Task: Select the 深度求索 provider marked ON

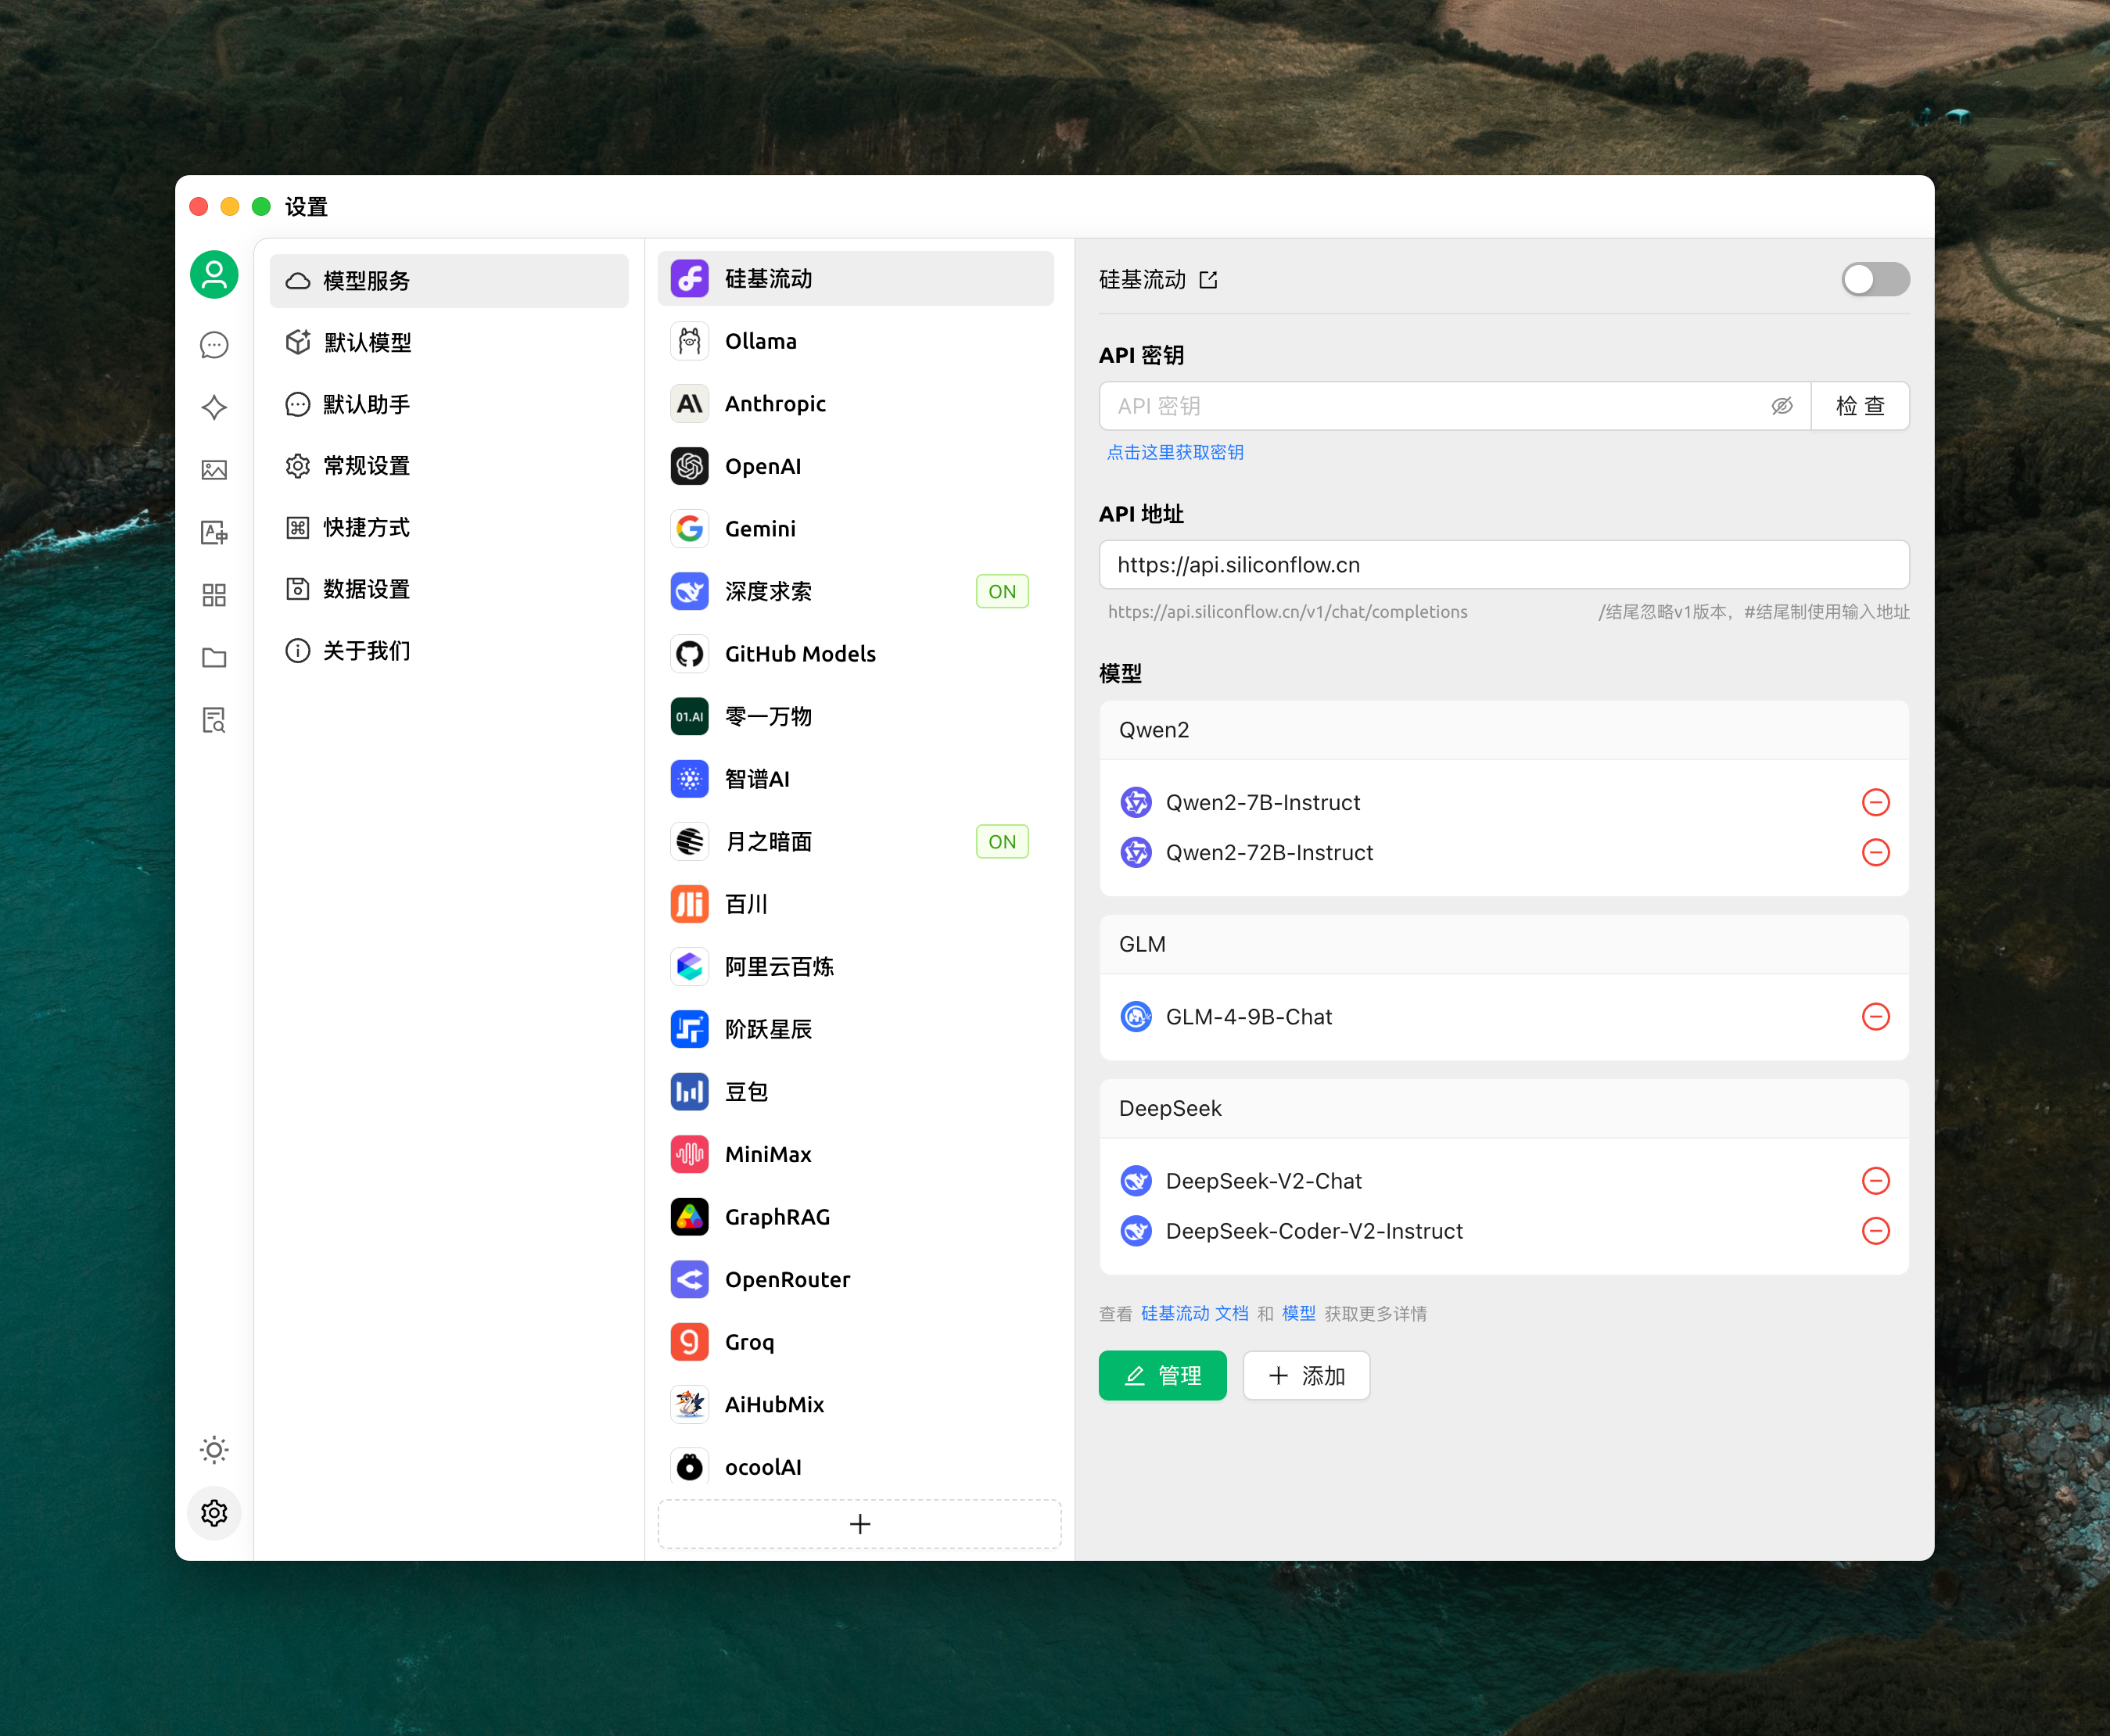Action: click(x=855, y=591)
